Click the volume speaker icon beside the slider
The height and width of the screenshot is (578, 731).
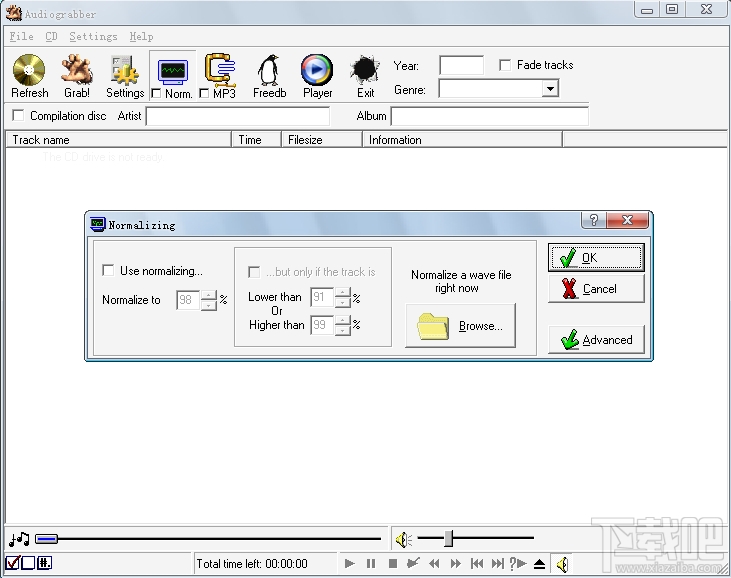pos(404,539)
